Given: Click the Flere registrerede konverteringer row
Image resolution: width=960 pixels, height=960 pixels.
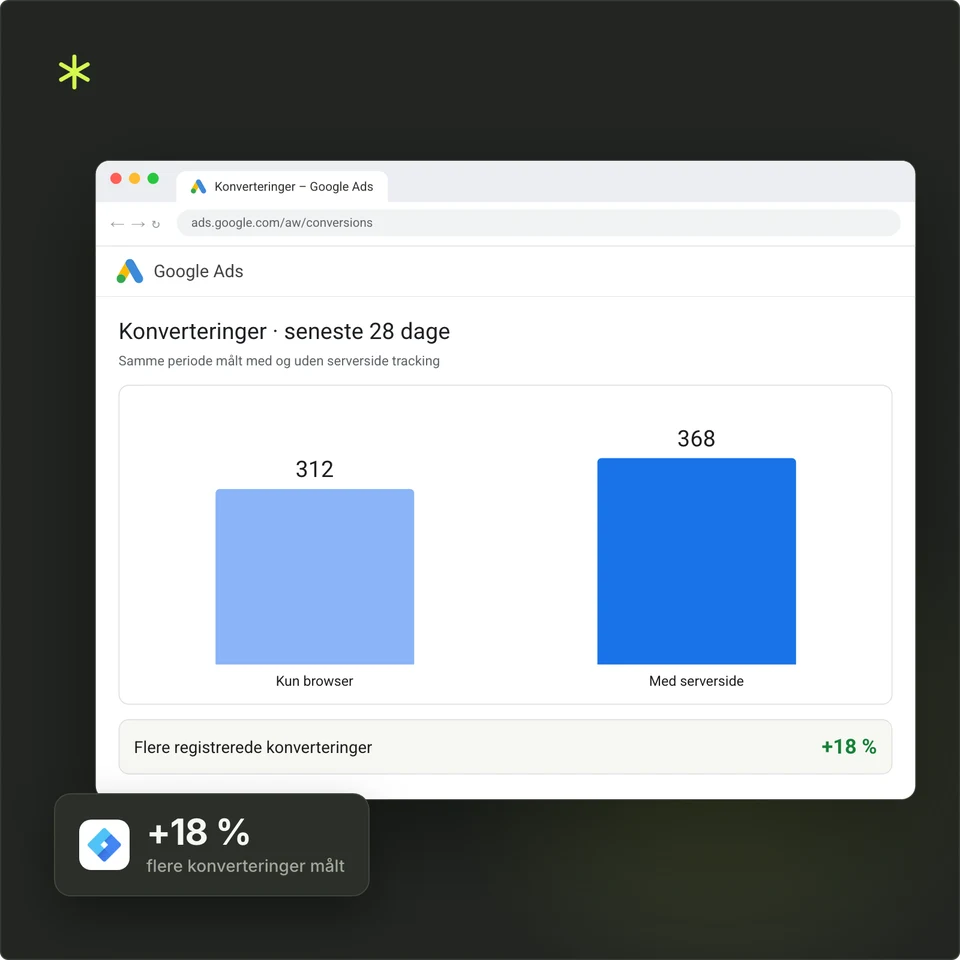Looking at the screenshot, I should point(505,747).
